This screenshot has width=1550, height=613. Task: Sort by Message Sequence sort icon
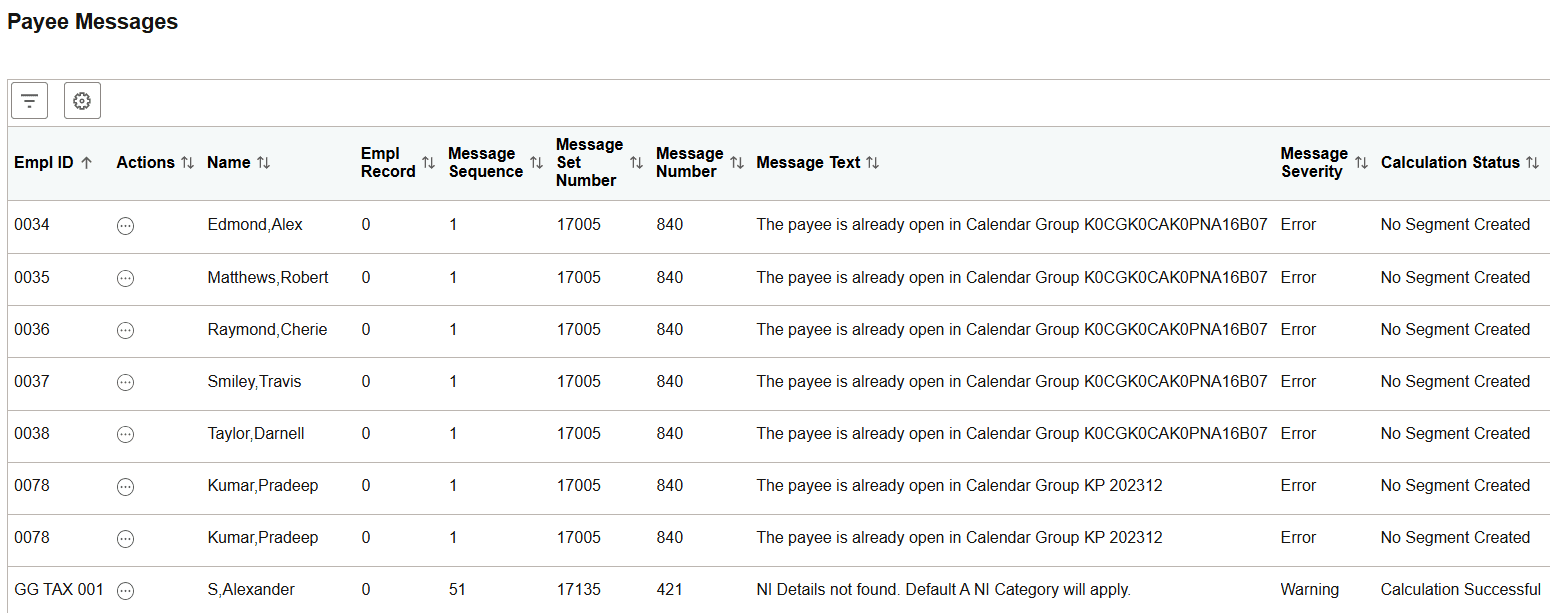coord(536,163)
